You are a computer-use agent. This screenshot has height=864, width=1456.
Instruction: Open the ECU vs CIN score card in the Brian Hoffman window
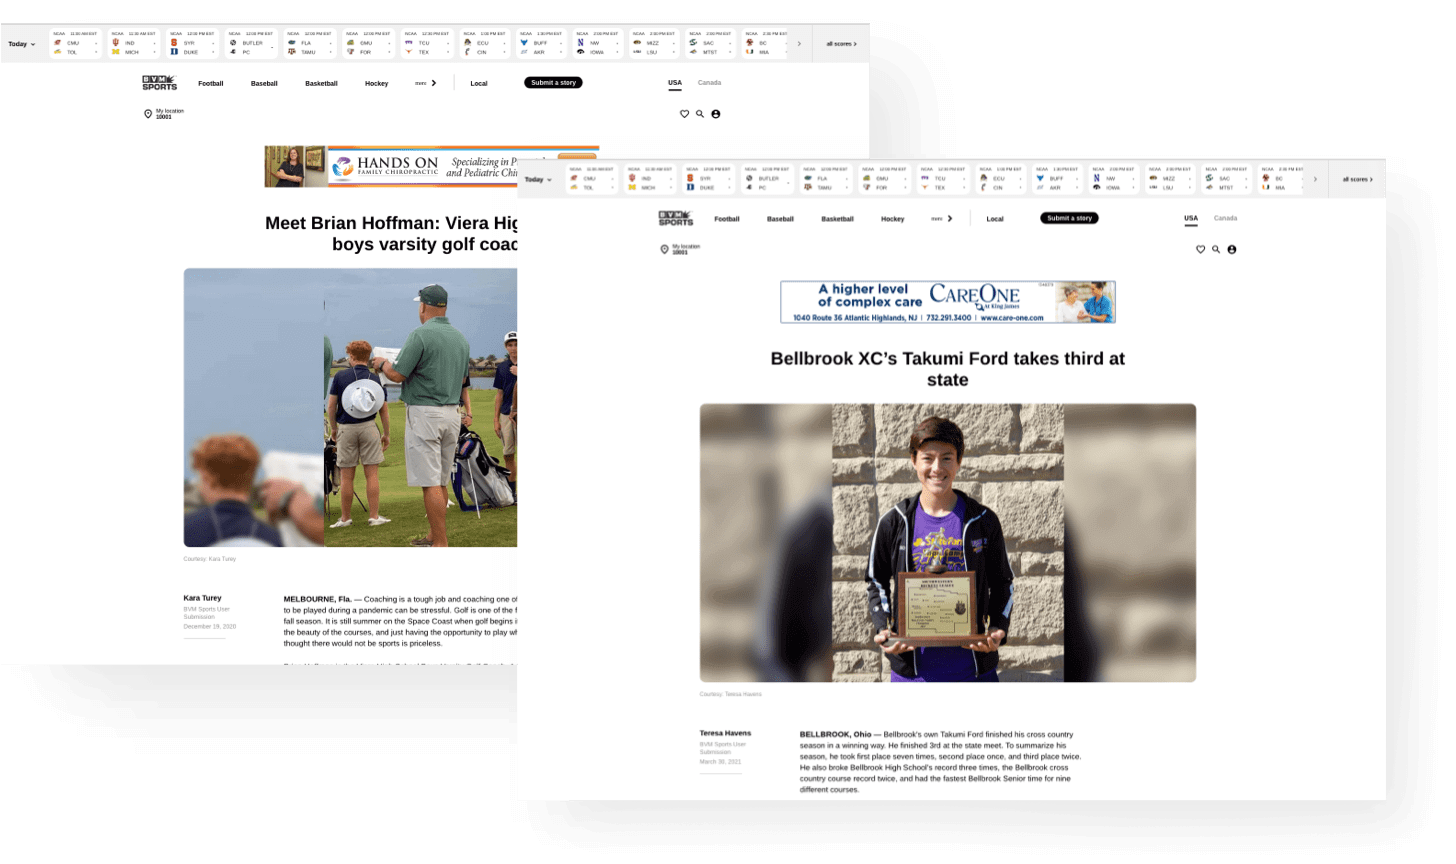[487, 43]
